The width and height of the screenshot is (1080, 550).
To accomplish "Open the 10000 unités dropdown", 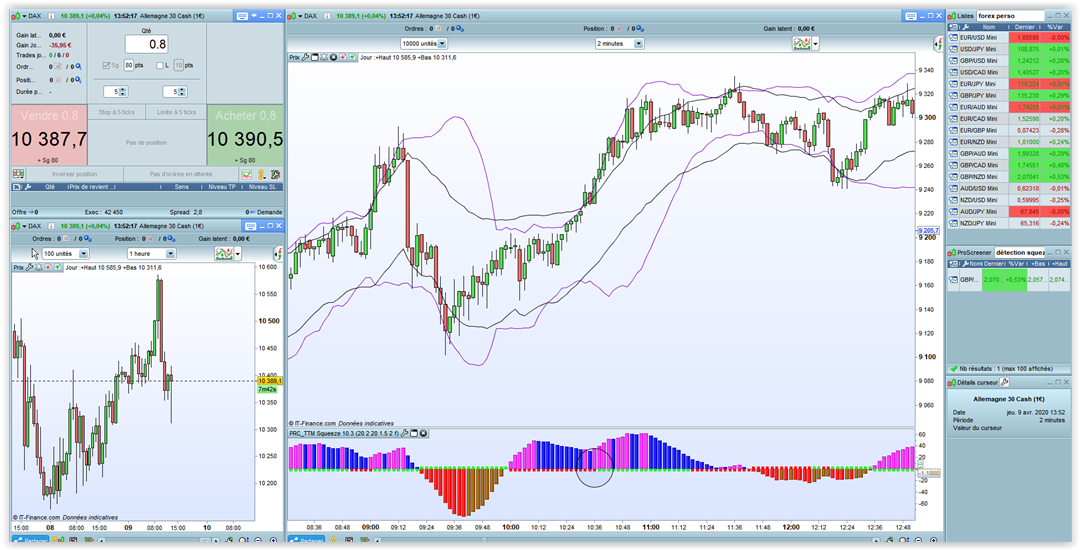I will click(424, 43).
